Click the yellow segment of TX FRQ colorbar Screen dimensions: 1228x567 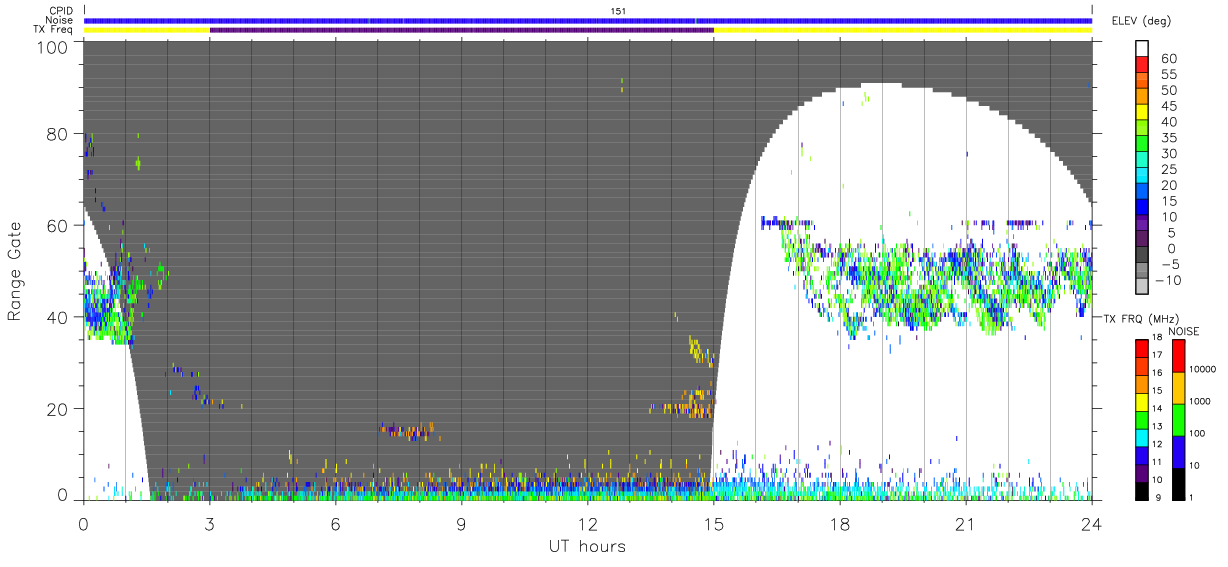pyautogui.click(x=1141, y=402)
